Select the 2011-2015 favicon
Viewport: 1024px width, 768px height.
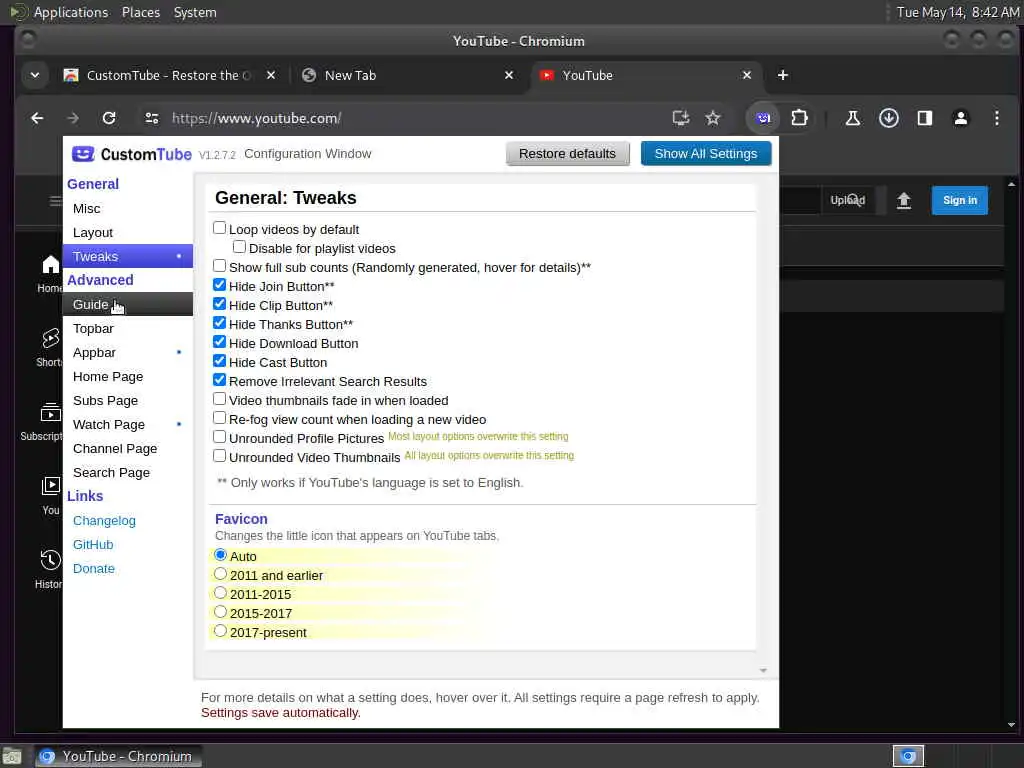[x=221, y=593]
